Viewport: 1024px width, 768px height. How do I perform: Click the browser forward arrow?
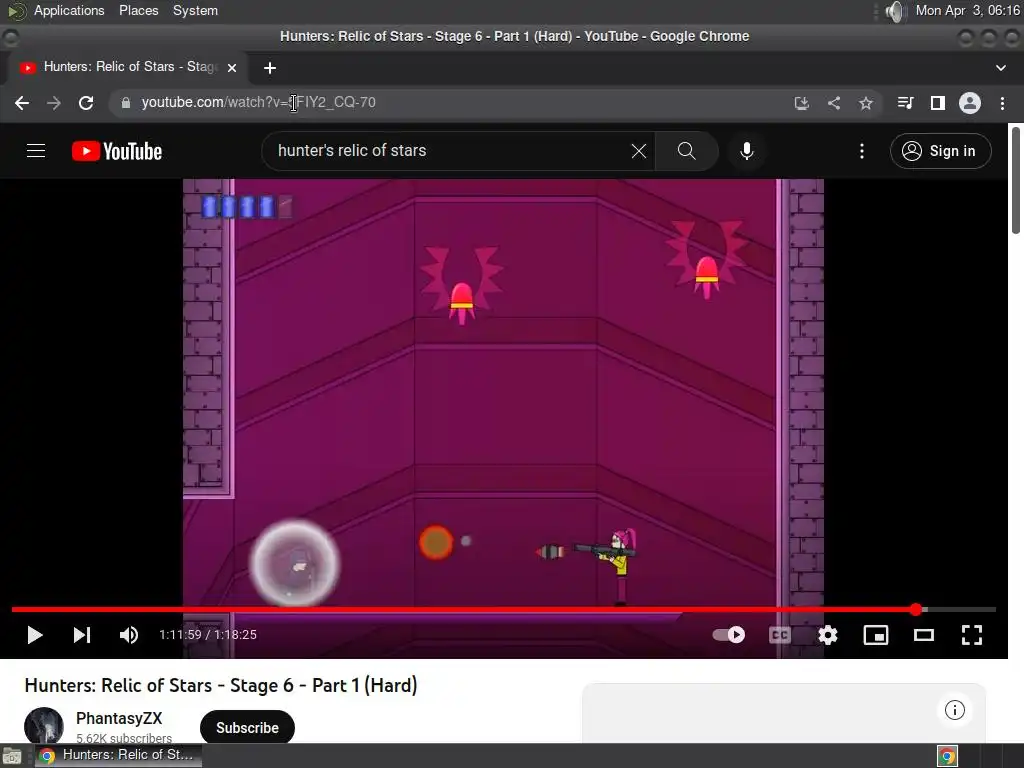click(x=54, y=103)
